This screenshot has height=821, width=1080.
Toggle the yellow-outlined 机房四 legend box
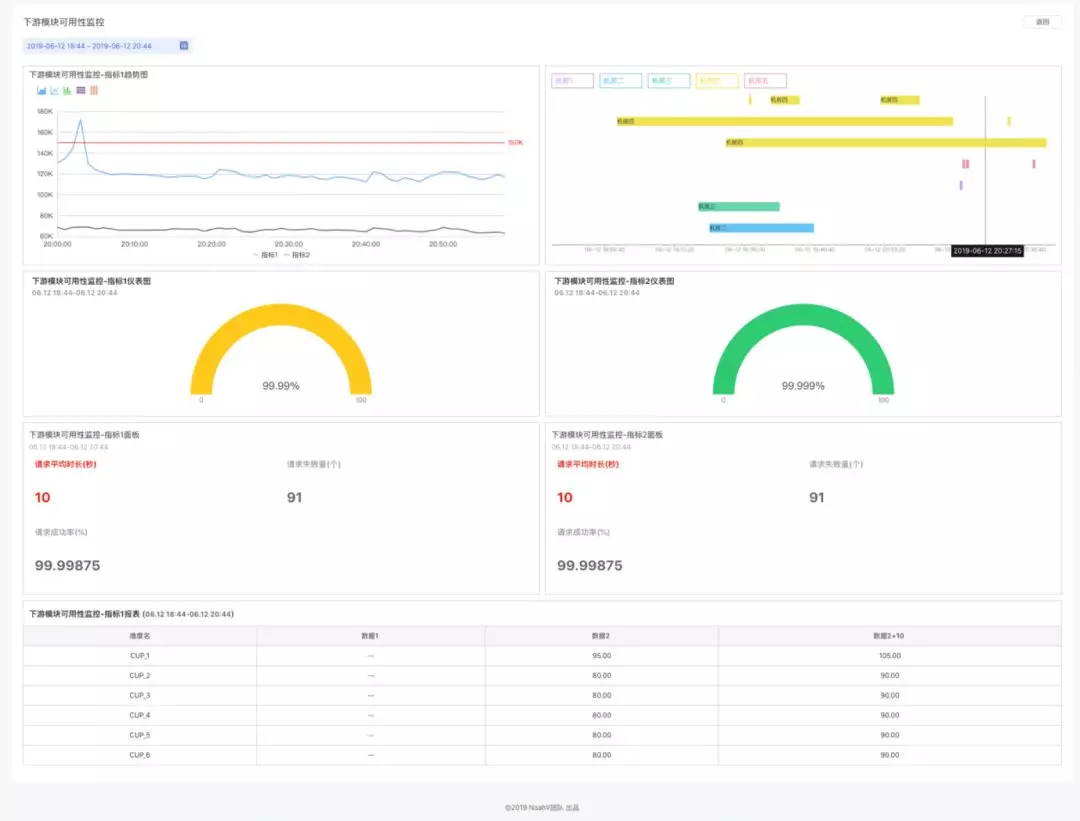(x=717, y=81)
